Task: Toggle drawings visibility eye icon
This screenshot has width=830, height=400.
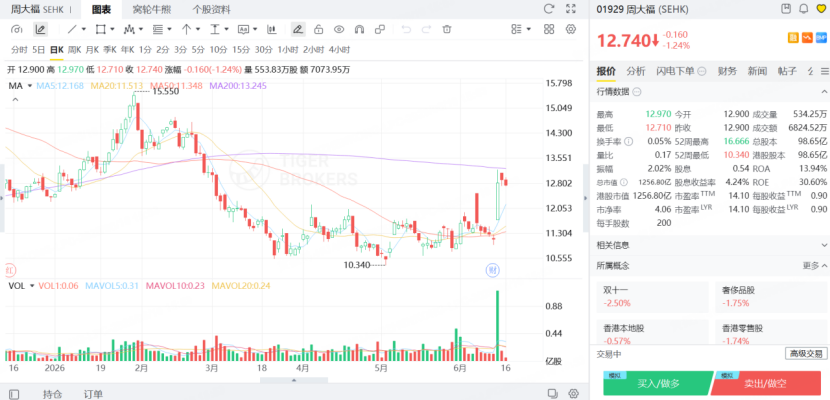Action: click(x=339, y=29)
